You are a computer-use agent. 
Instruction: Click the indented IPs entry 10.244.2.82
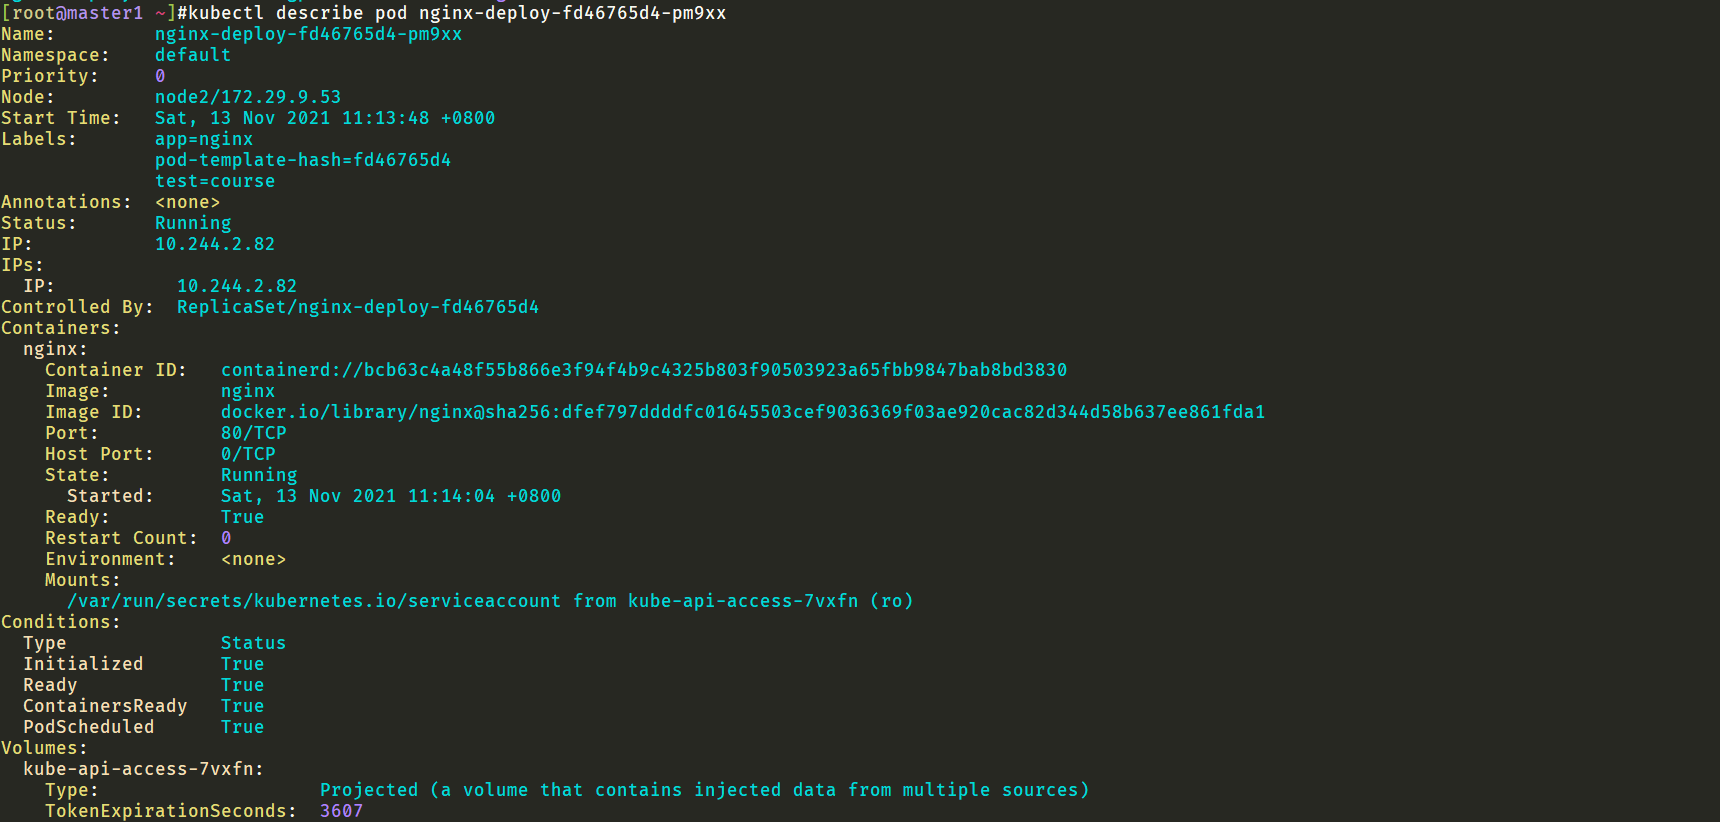point(237,286)
